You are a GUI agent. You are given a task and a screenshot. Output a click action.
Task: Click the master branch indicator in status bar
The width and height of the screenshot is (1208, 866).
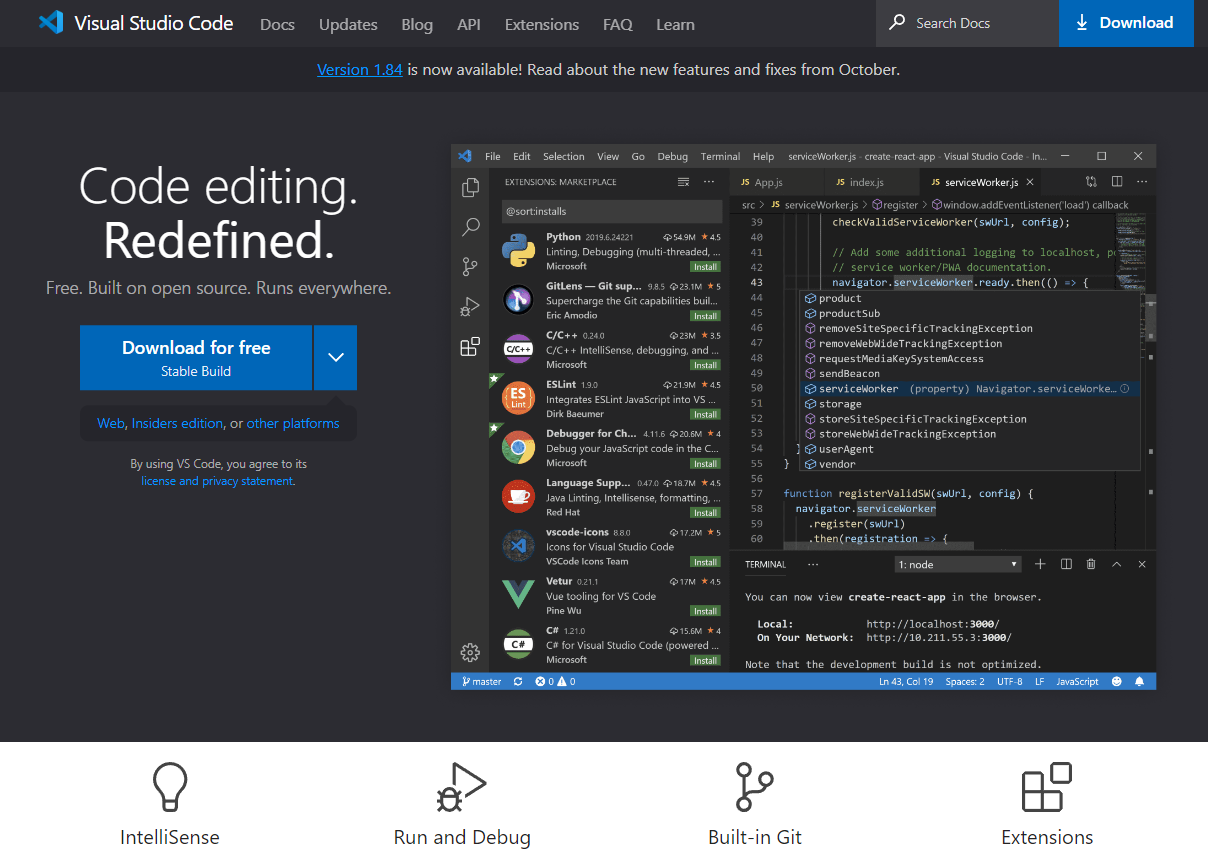(x=480, y=681)
